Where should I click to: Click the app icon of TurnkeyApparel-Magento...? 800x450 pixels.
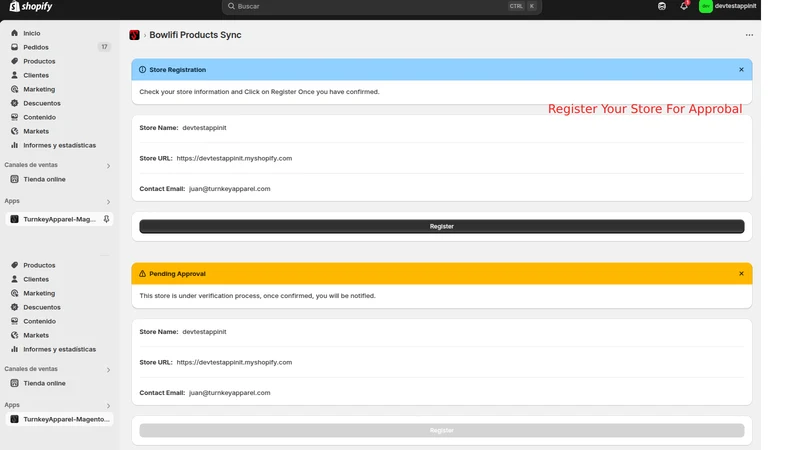[14, 419]
